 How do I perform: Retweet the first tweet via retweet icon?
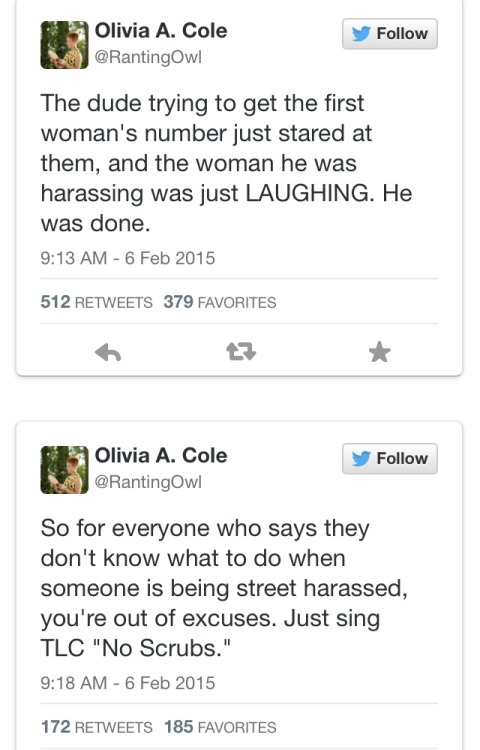tap(241, 352)
